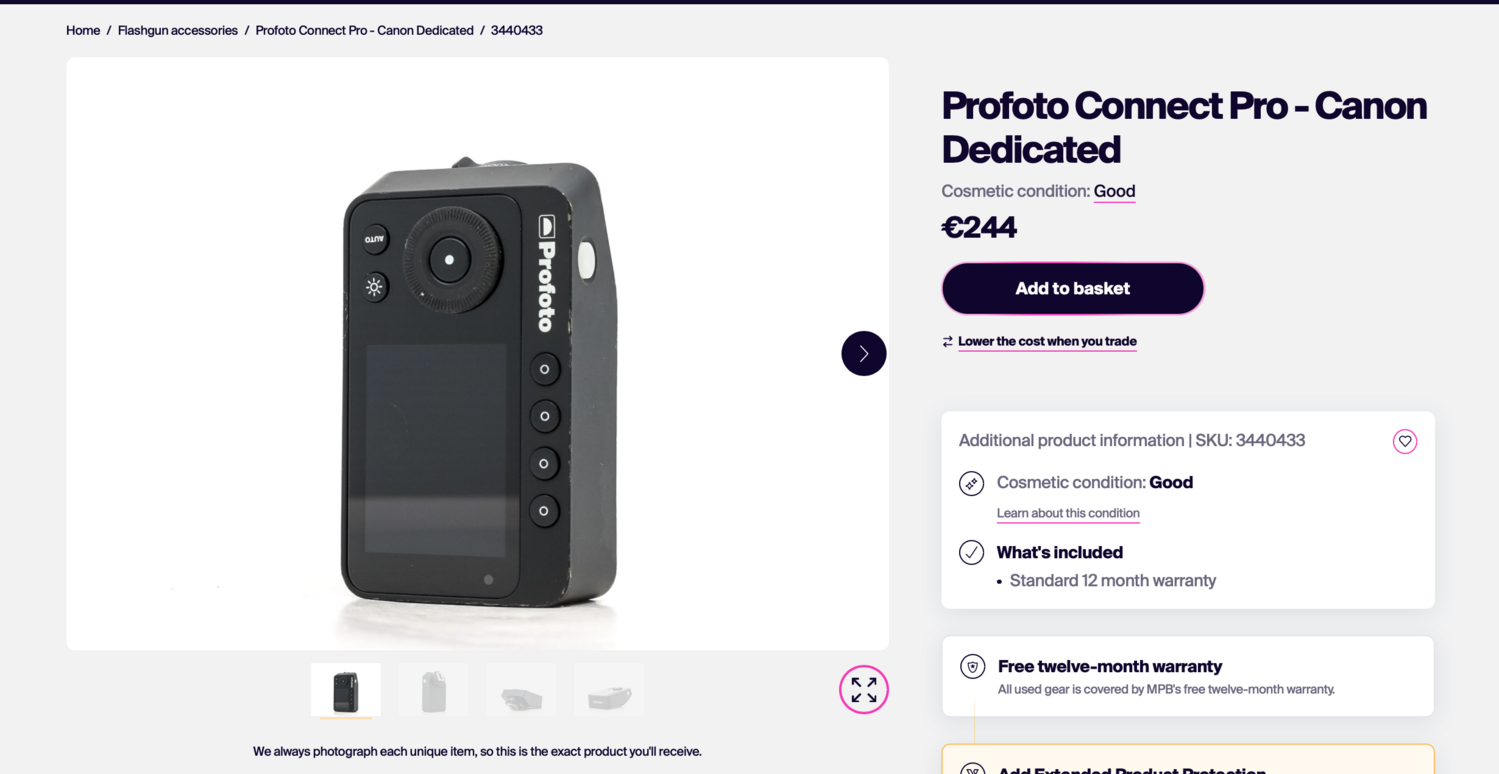Click the cosmetic condition sparkle icon
The height and width of the screenshot is (774, 1499).
coord(971,483)
